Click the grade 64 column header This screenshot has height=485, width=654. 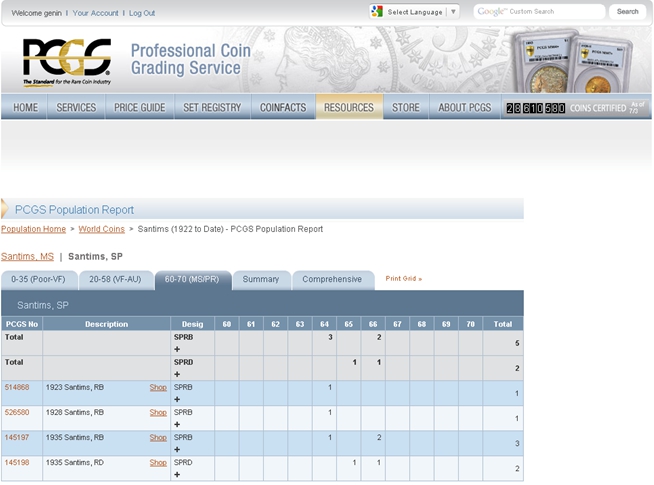click(324, 324)
